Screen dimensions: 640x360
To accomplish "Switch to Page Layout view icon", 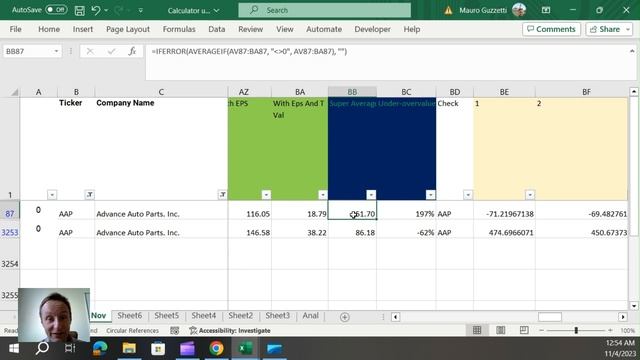I will [500, 330].
